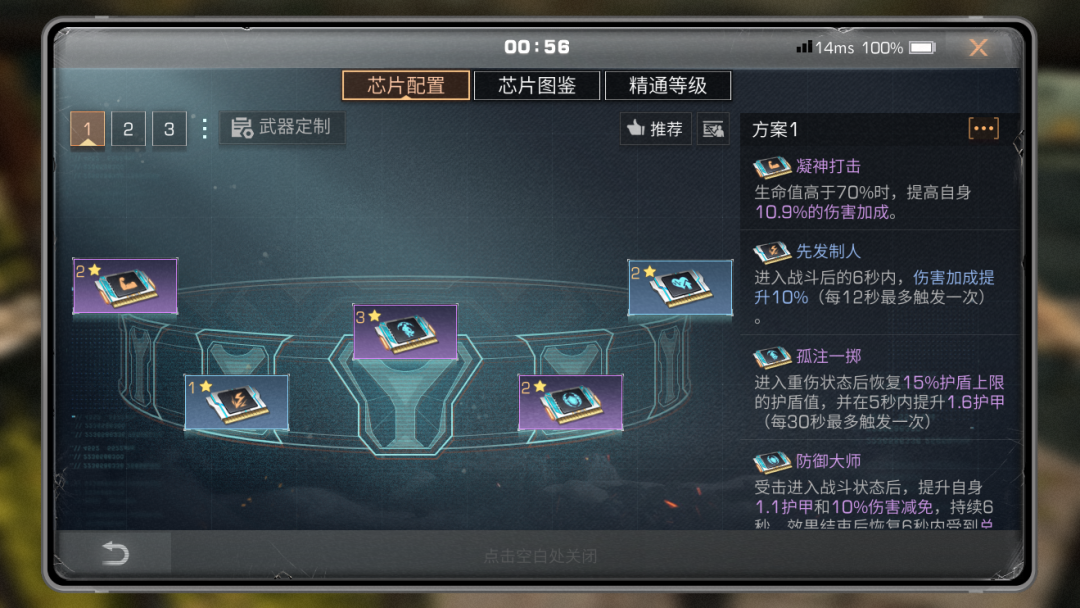This screenshot has width=1080, height=608.
Task: Expand the three-dot more presets menu
Action: [x=204, y=129]
